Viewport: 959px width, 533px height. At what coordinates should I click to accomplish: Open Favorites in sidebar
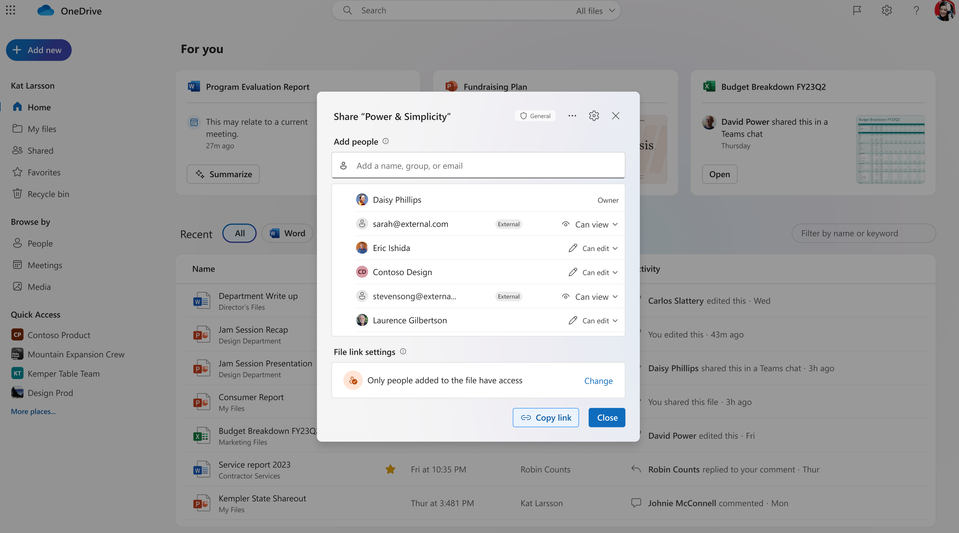coord(36,173)
